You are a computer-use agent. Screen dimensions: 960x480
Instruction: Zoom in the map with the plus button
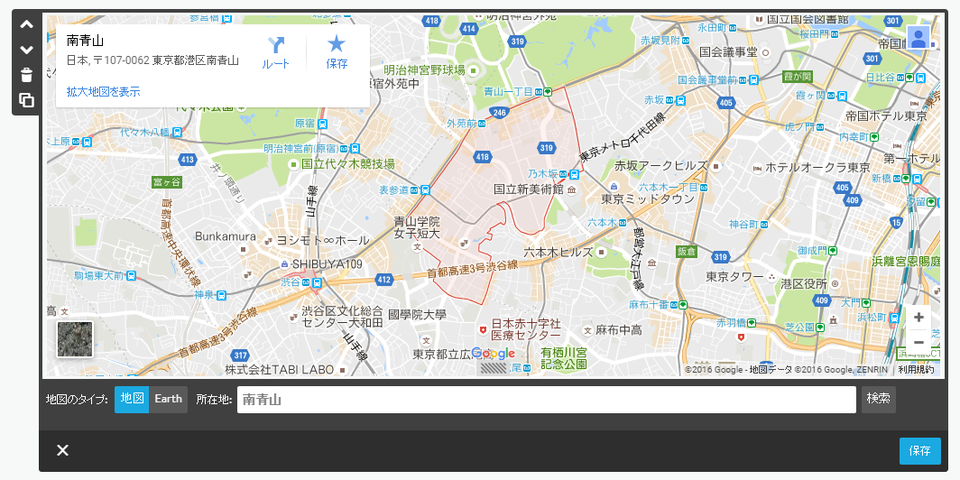point(919,317)
